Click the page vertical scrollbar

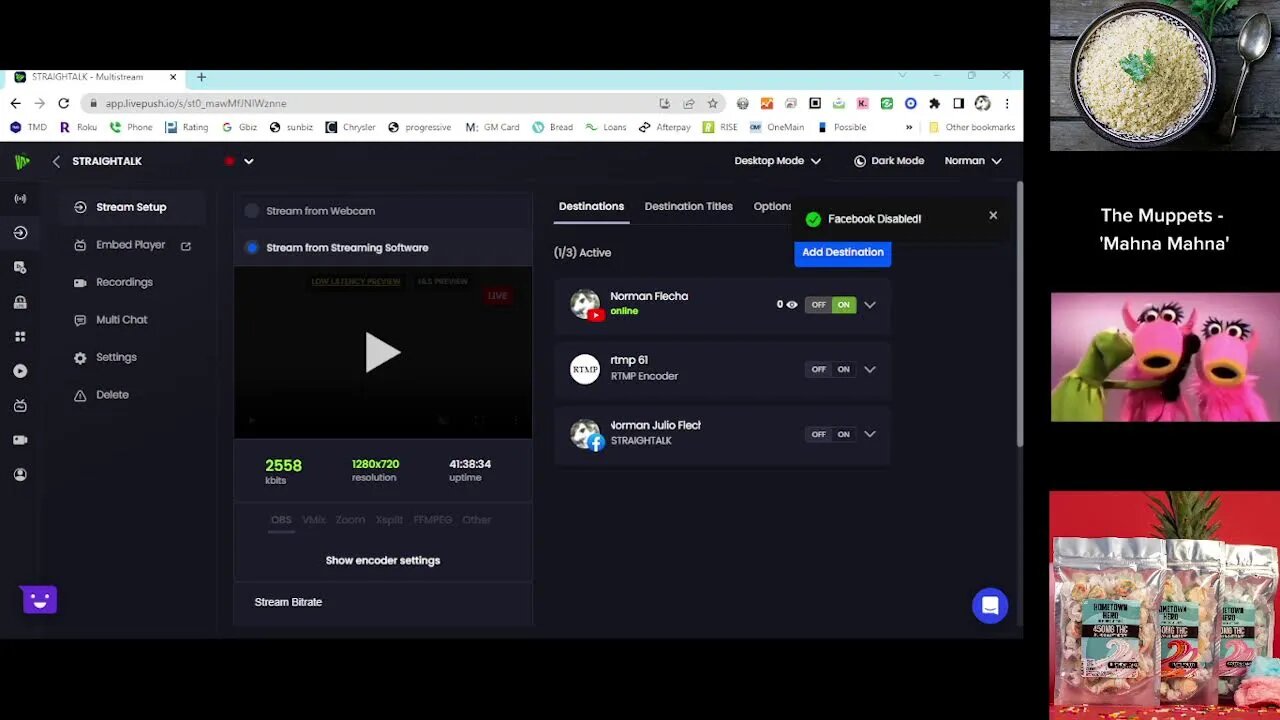pos(1019,314)
